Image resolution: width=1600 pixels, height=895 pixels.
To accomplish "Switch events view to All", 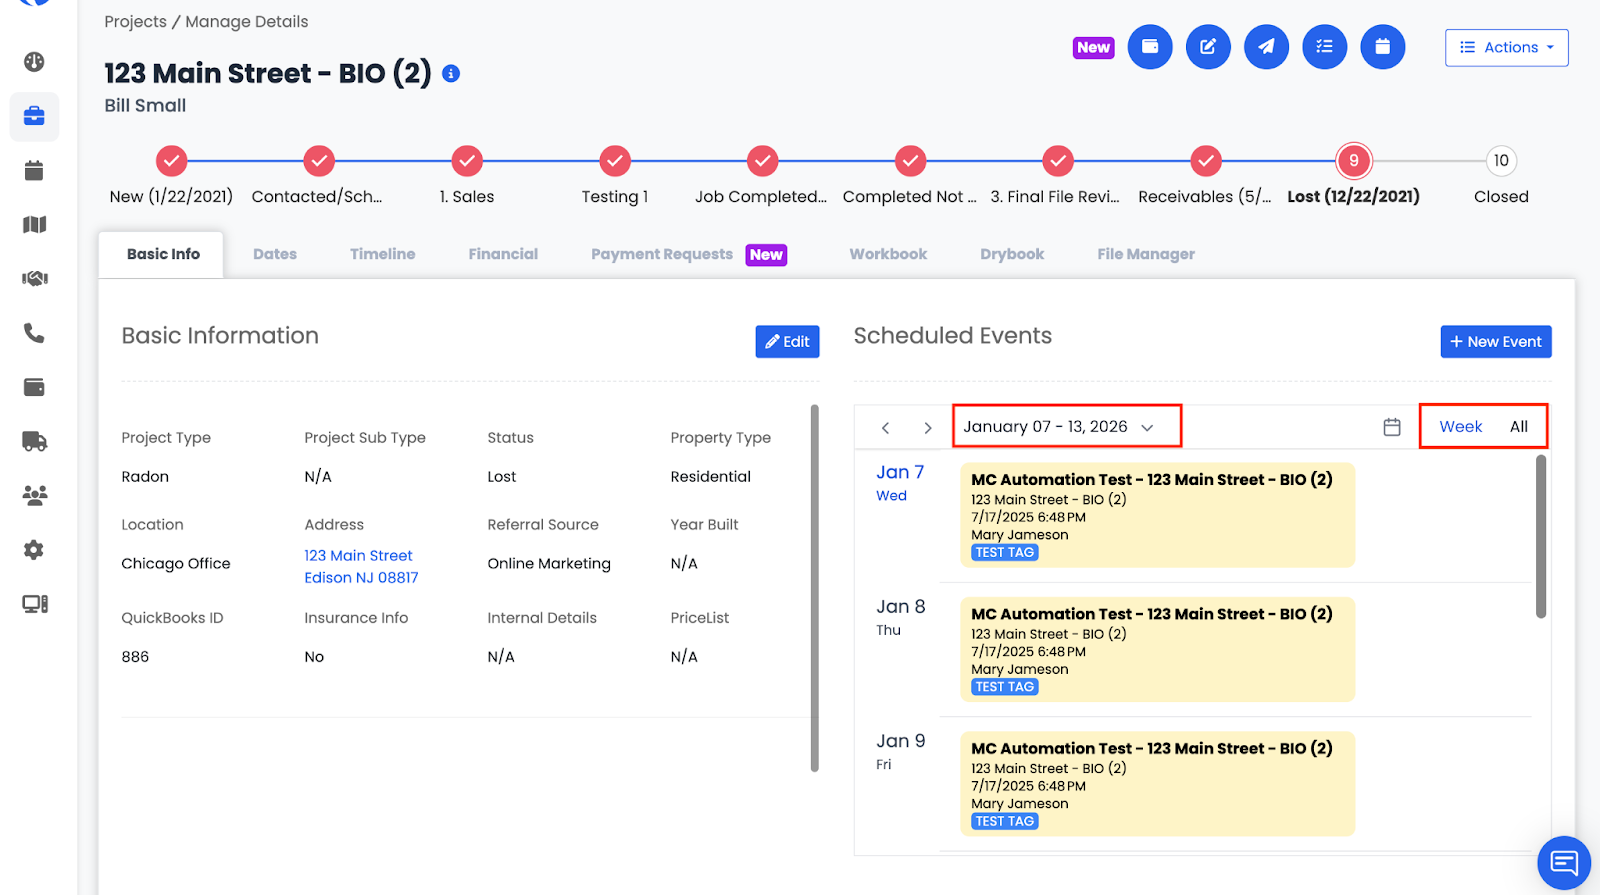I will click(1518, 427).
